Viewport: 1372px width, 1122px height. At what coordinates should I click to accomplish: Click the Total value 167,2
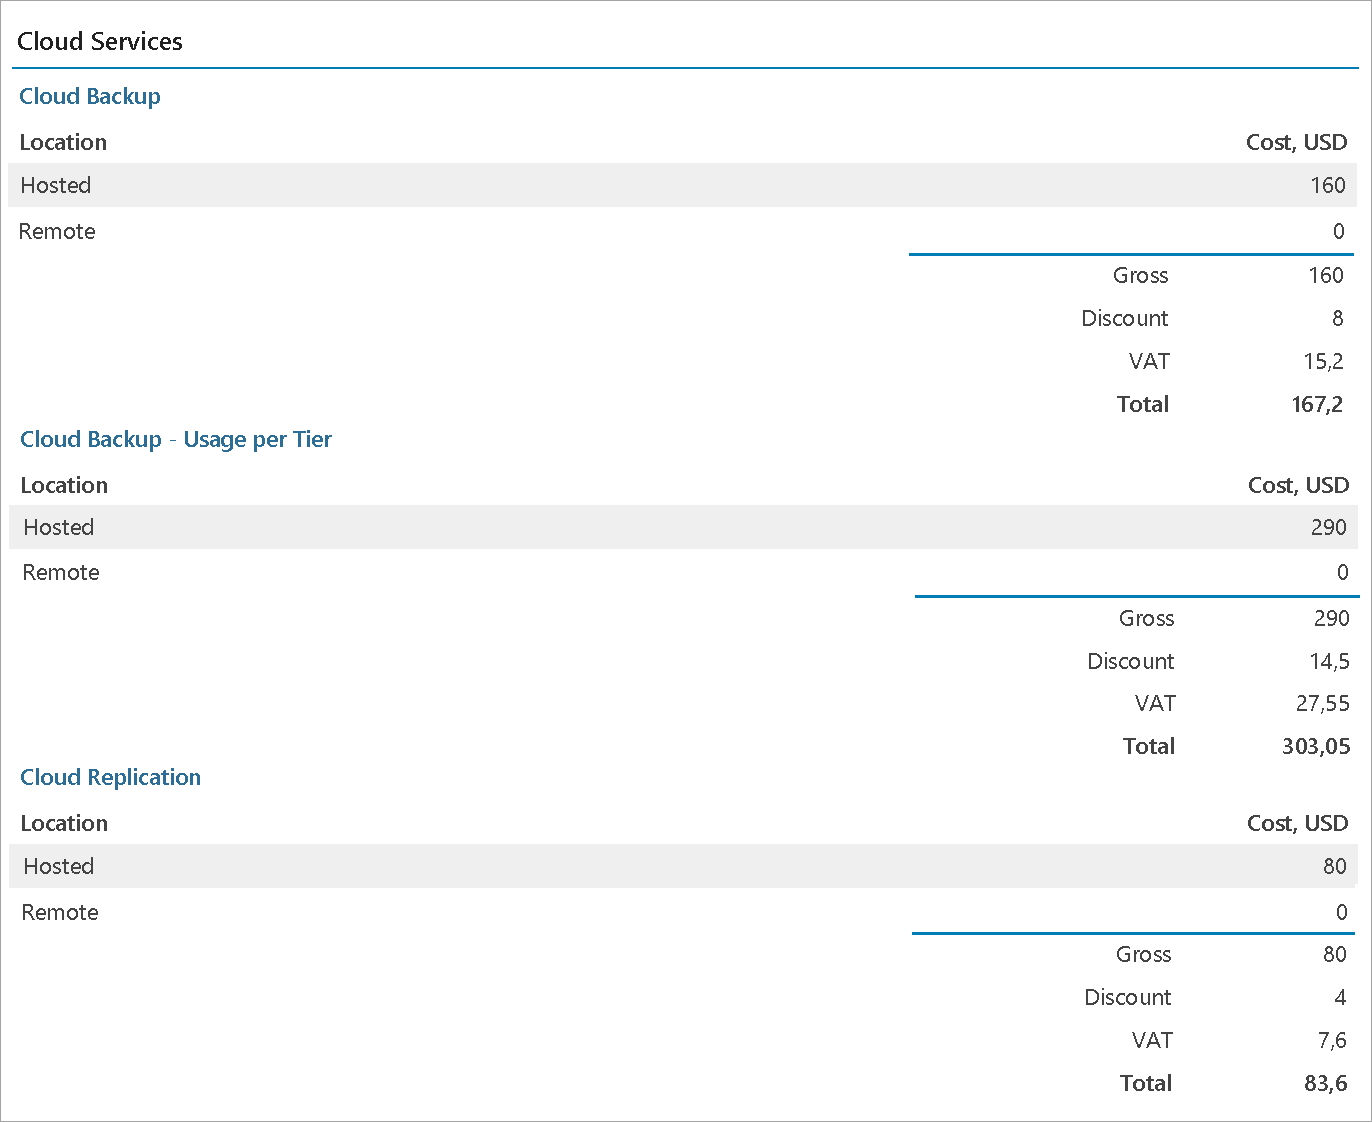click(x=1317, y=404)
